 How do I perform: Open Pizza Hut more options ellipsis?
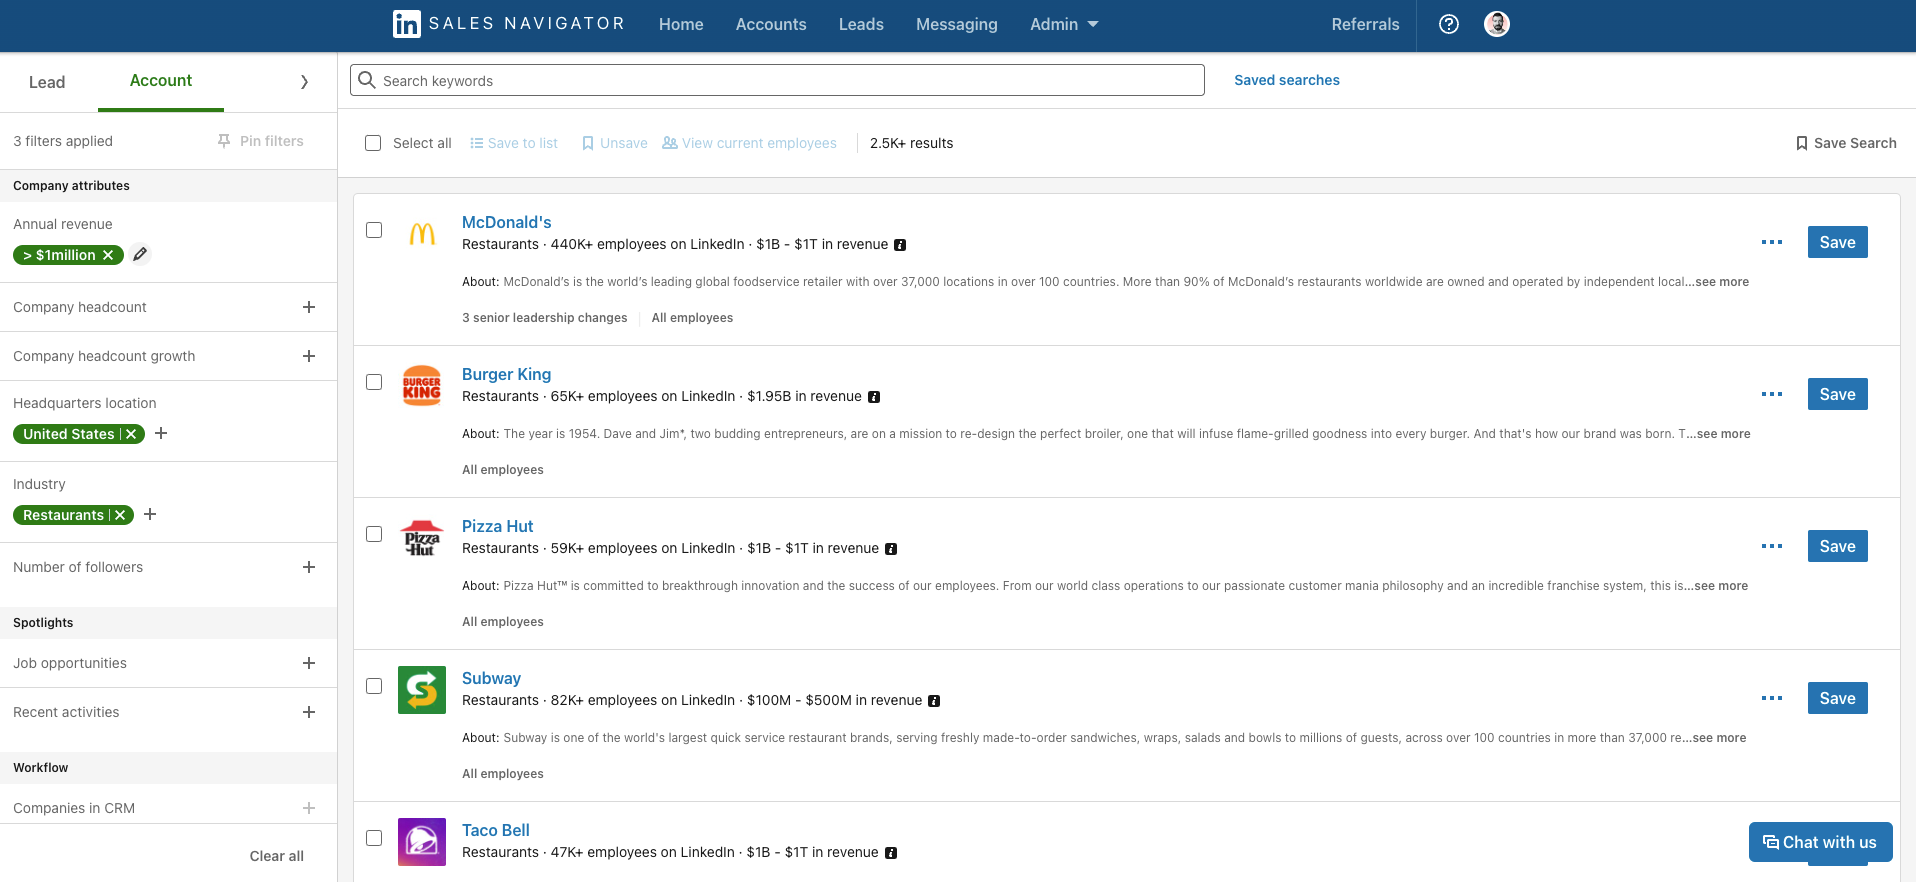1772,546
